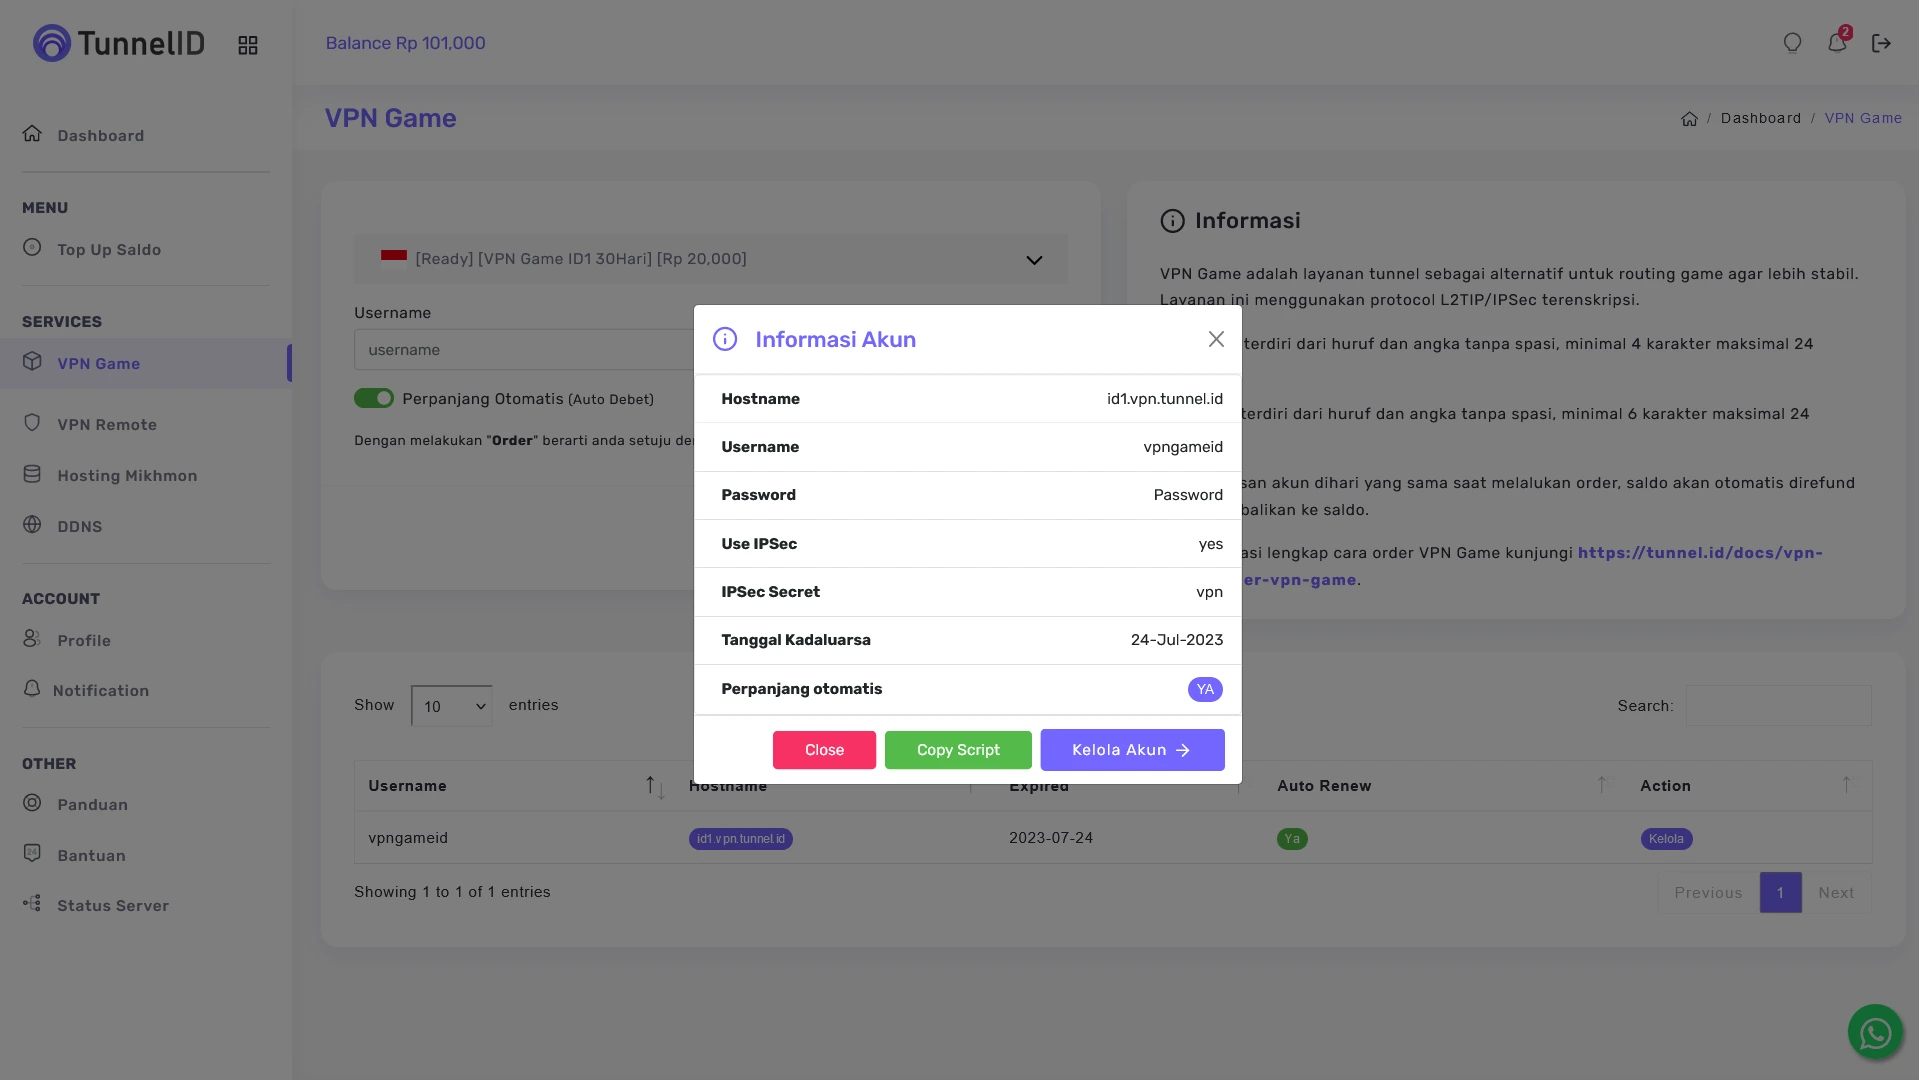1919x1080 pixels.
Task: Focus the username input field
Action: click(524, 350)
